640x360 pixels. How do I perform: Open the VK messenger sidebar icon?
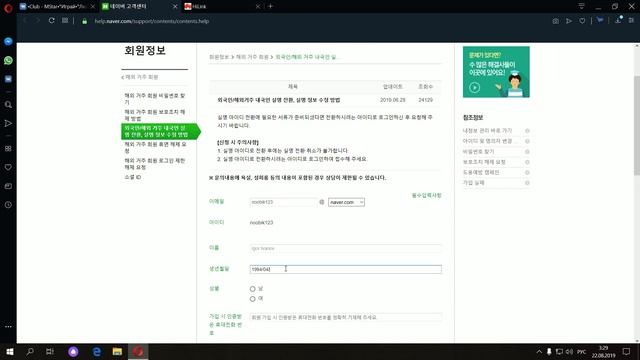[x=8, y=79]
